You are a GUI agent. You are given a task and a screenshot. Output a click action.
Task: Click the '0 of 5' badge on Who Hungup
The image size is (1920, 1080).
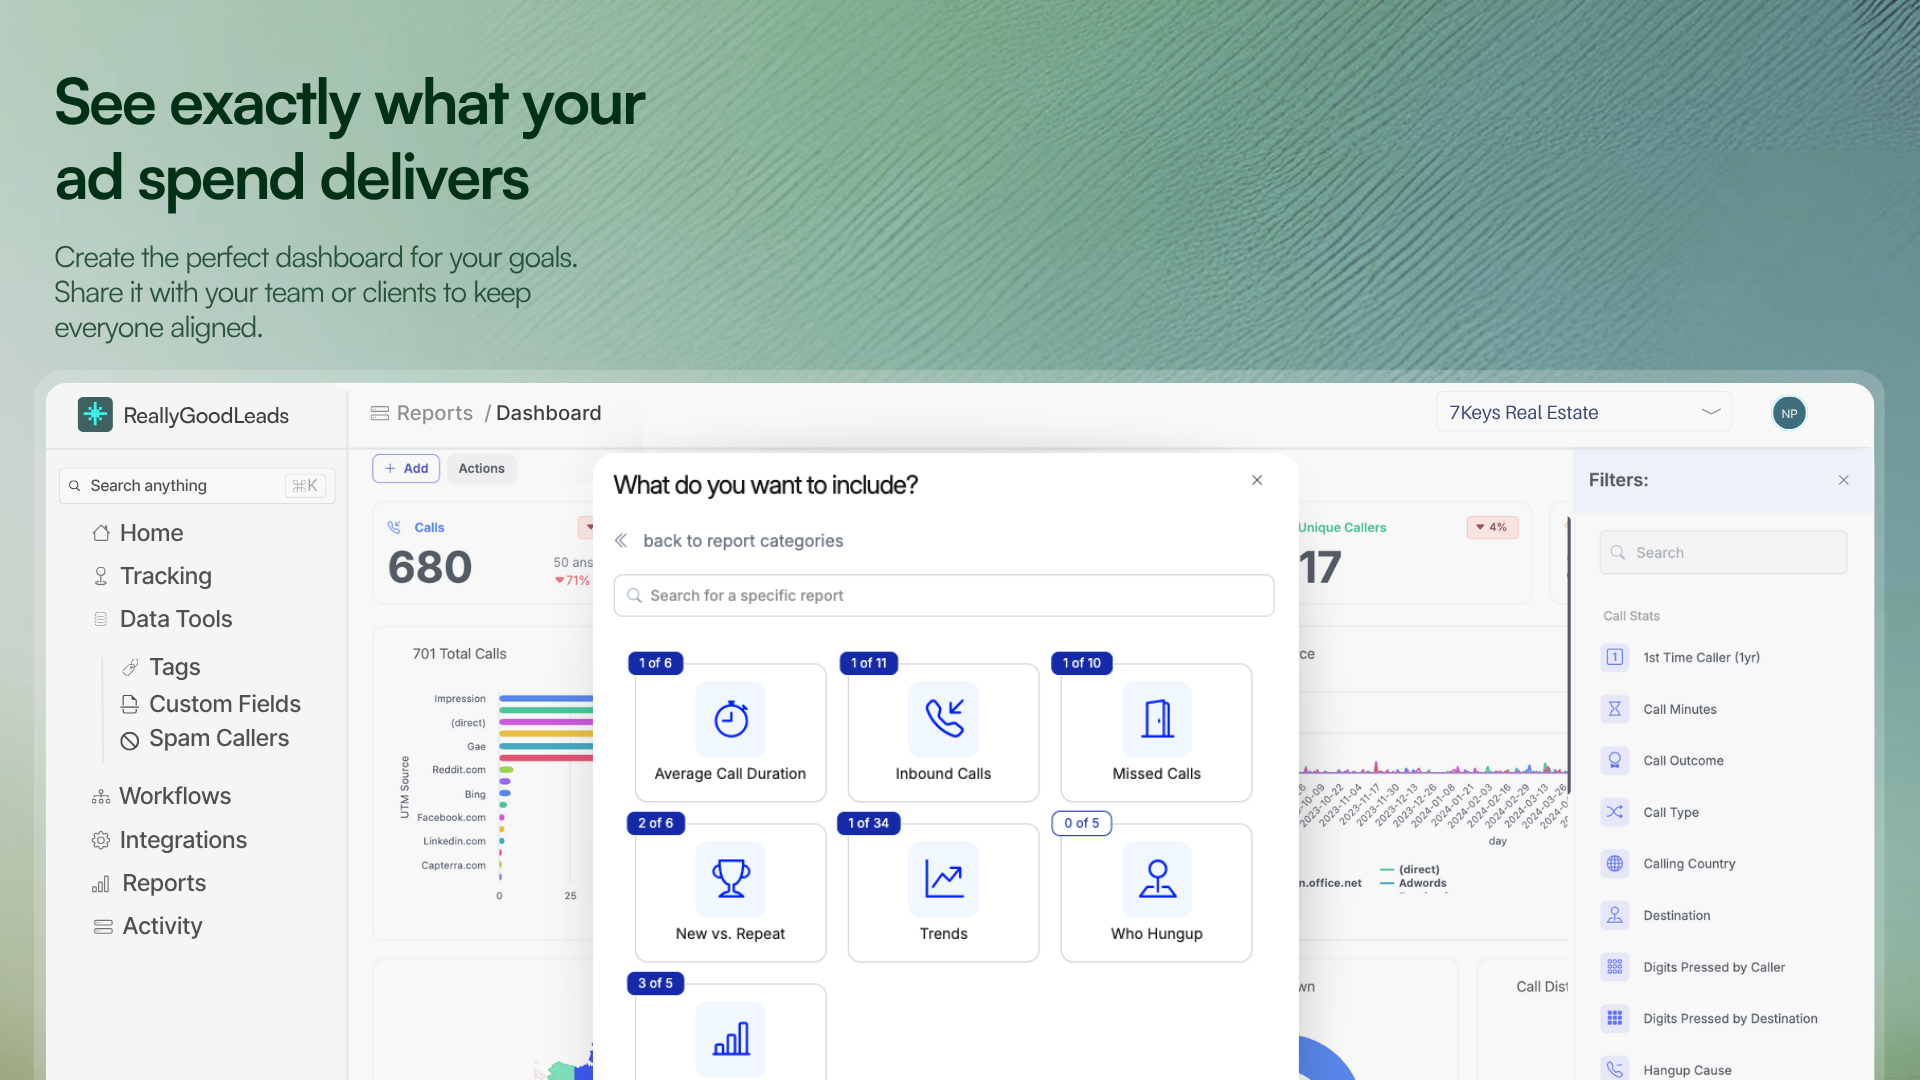tap(1081, 823)
